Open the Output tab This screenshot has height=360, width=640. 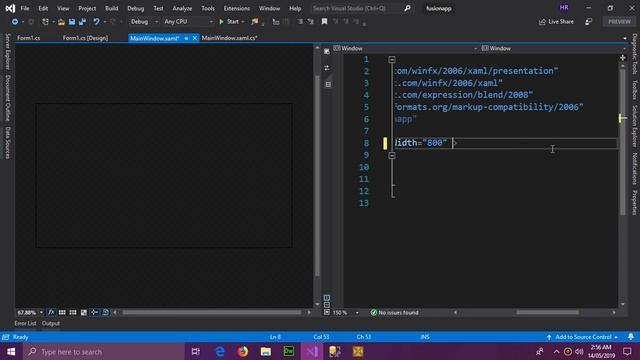[51, 324]
